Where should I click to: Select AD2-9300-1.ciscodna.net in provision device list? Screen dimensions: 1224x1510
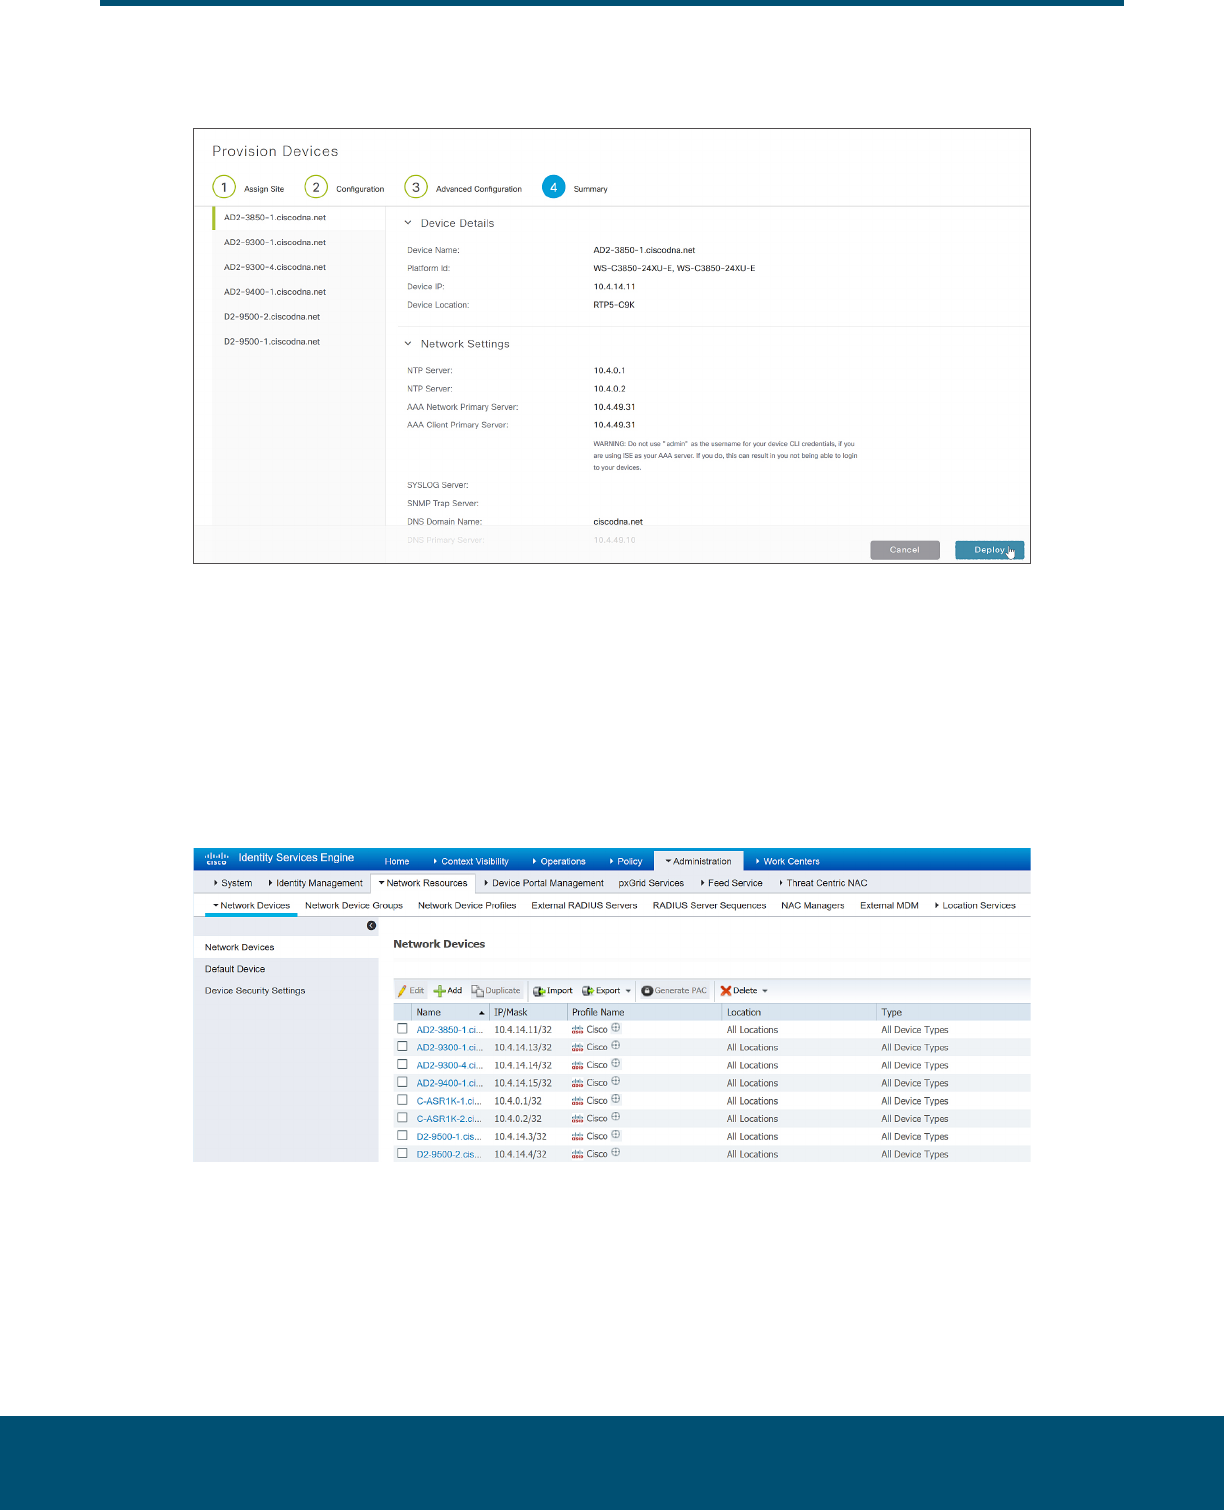(x=275, y=242)
